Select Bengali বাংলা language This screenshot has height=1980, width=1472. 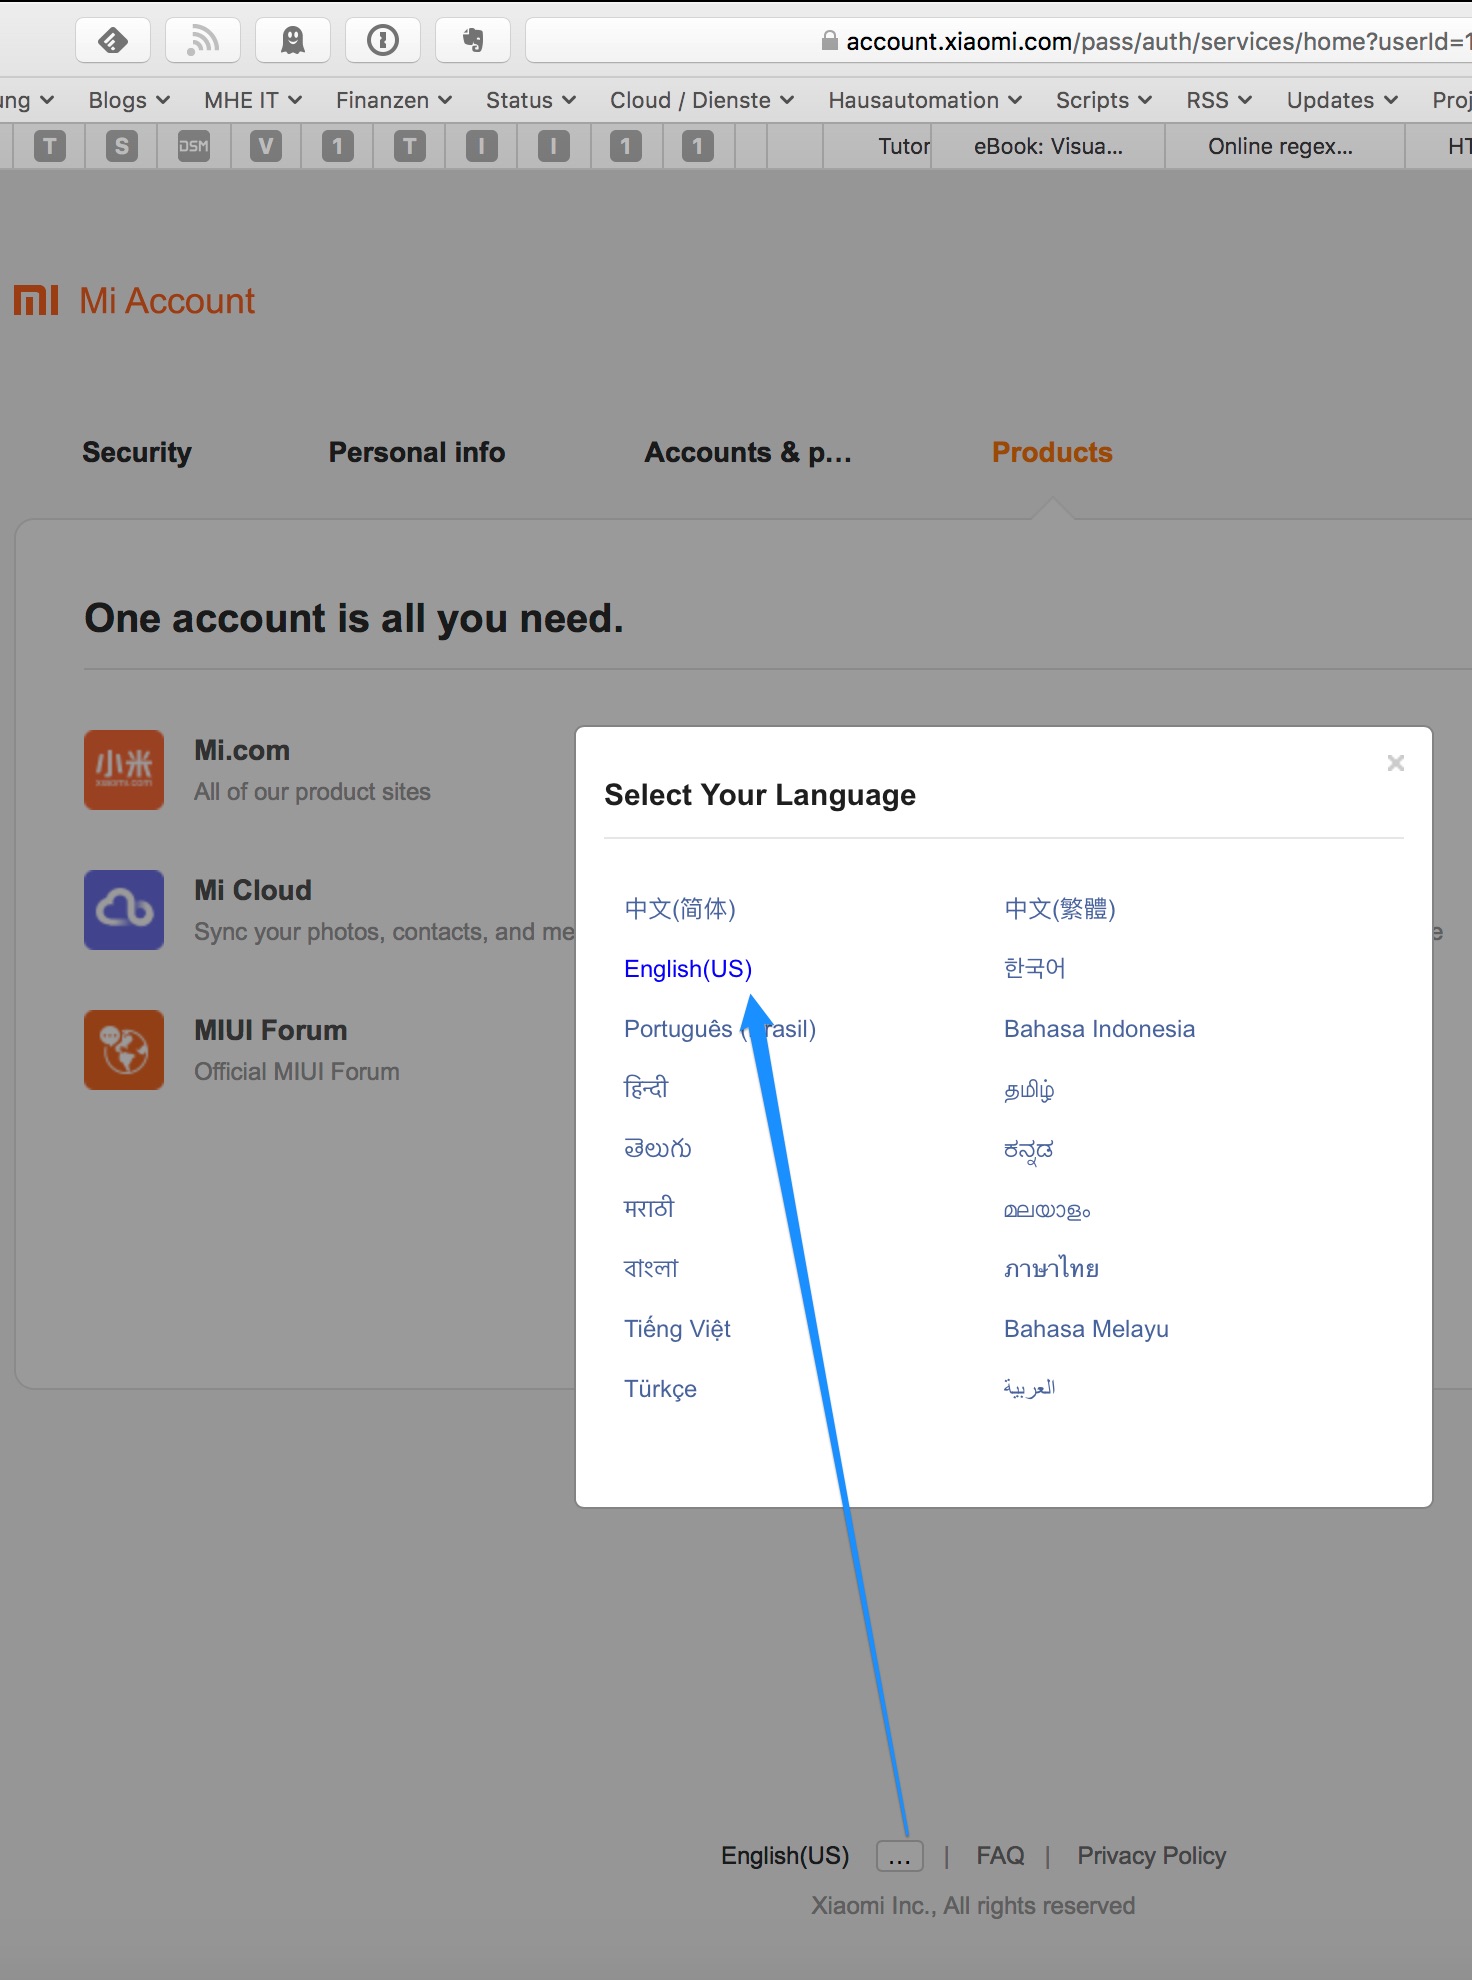click(x=651, y=1268)
